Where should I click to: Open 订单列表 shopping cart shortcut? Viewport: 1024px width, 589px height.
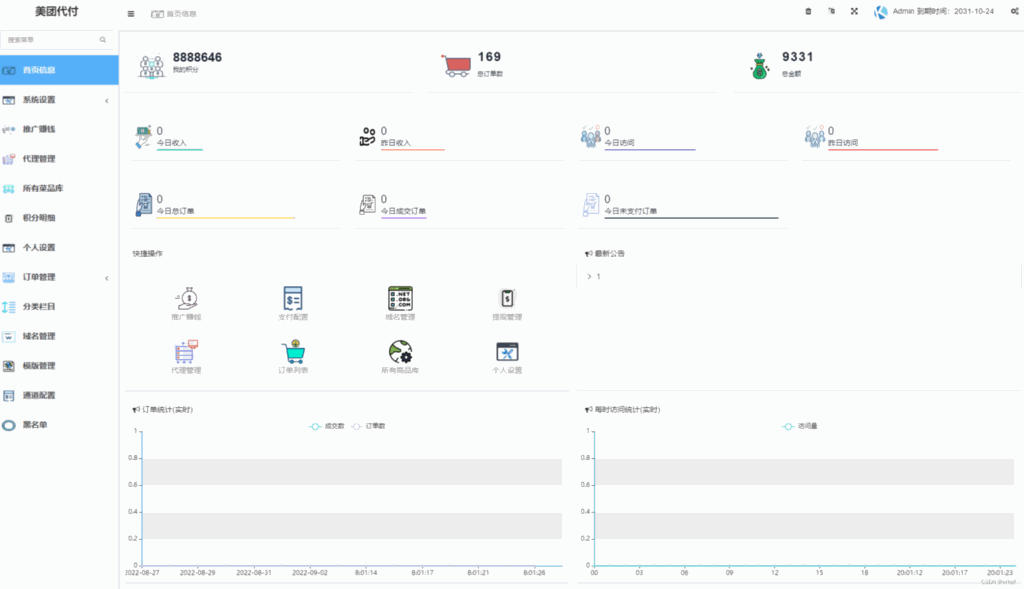tap(293, 352)
